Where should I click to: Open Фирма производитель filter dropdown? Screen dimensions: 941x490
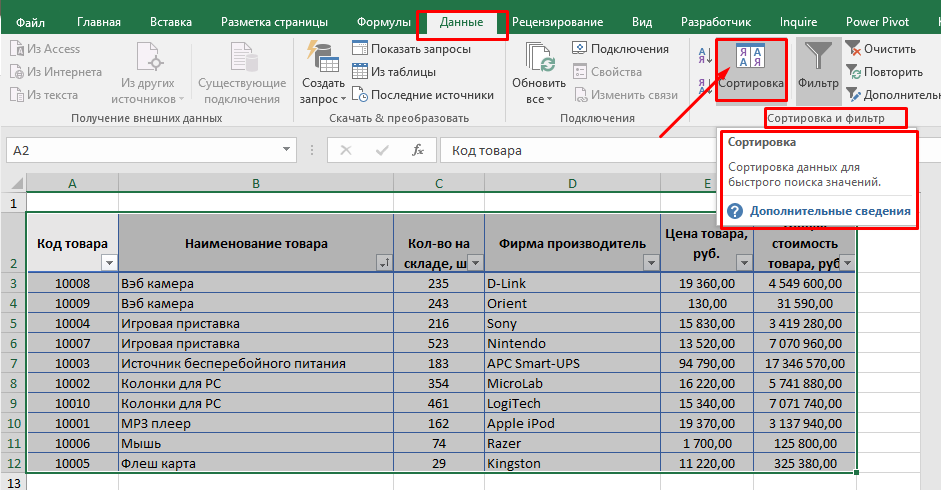point(651,262)
